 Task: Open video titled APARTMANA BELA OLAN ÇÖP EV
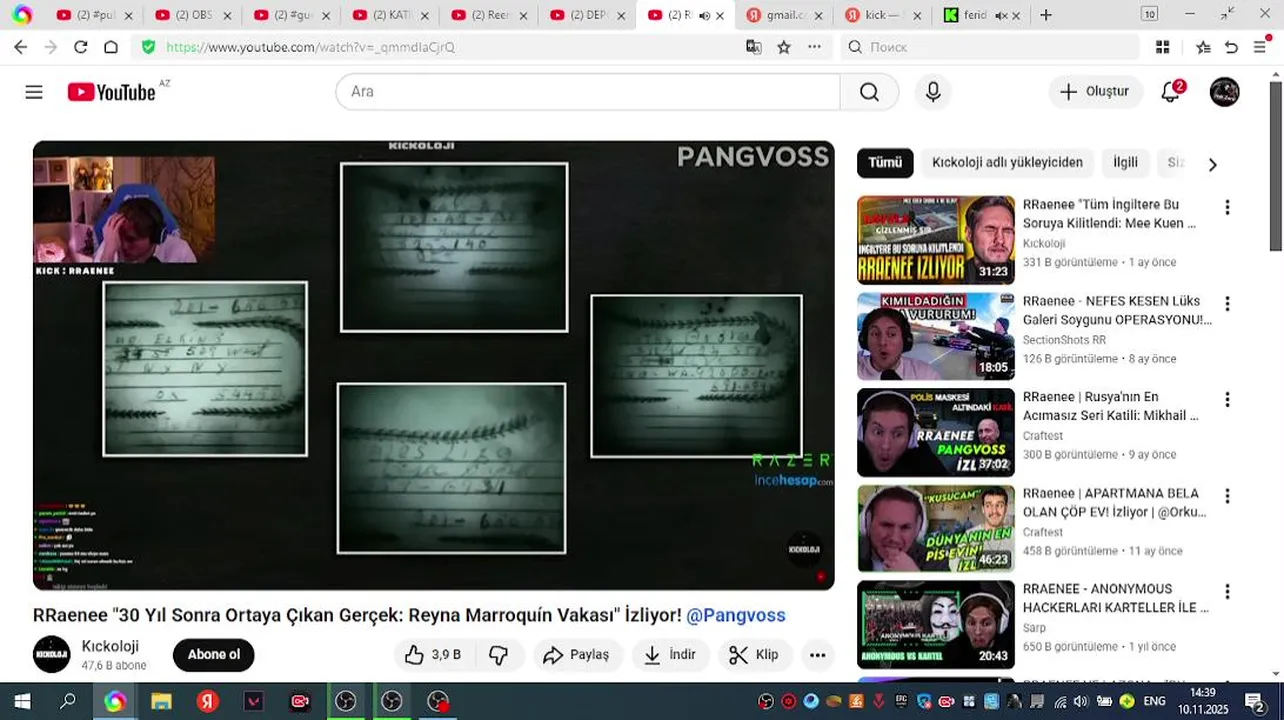point(1114,503)
